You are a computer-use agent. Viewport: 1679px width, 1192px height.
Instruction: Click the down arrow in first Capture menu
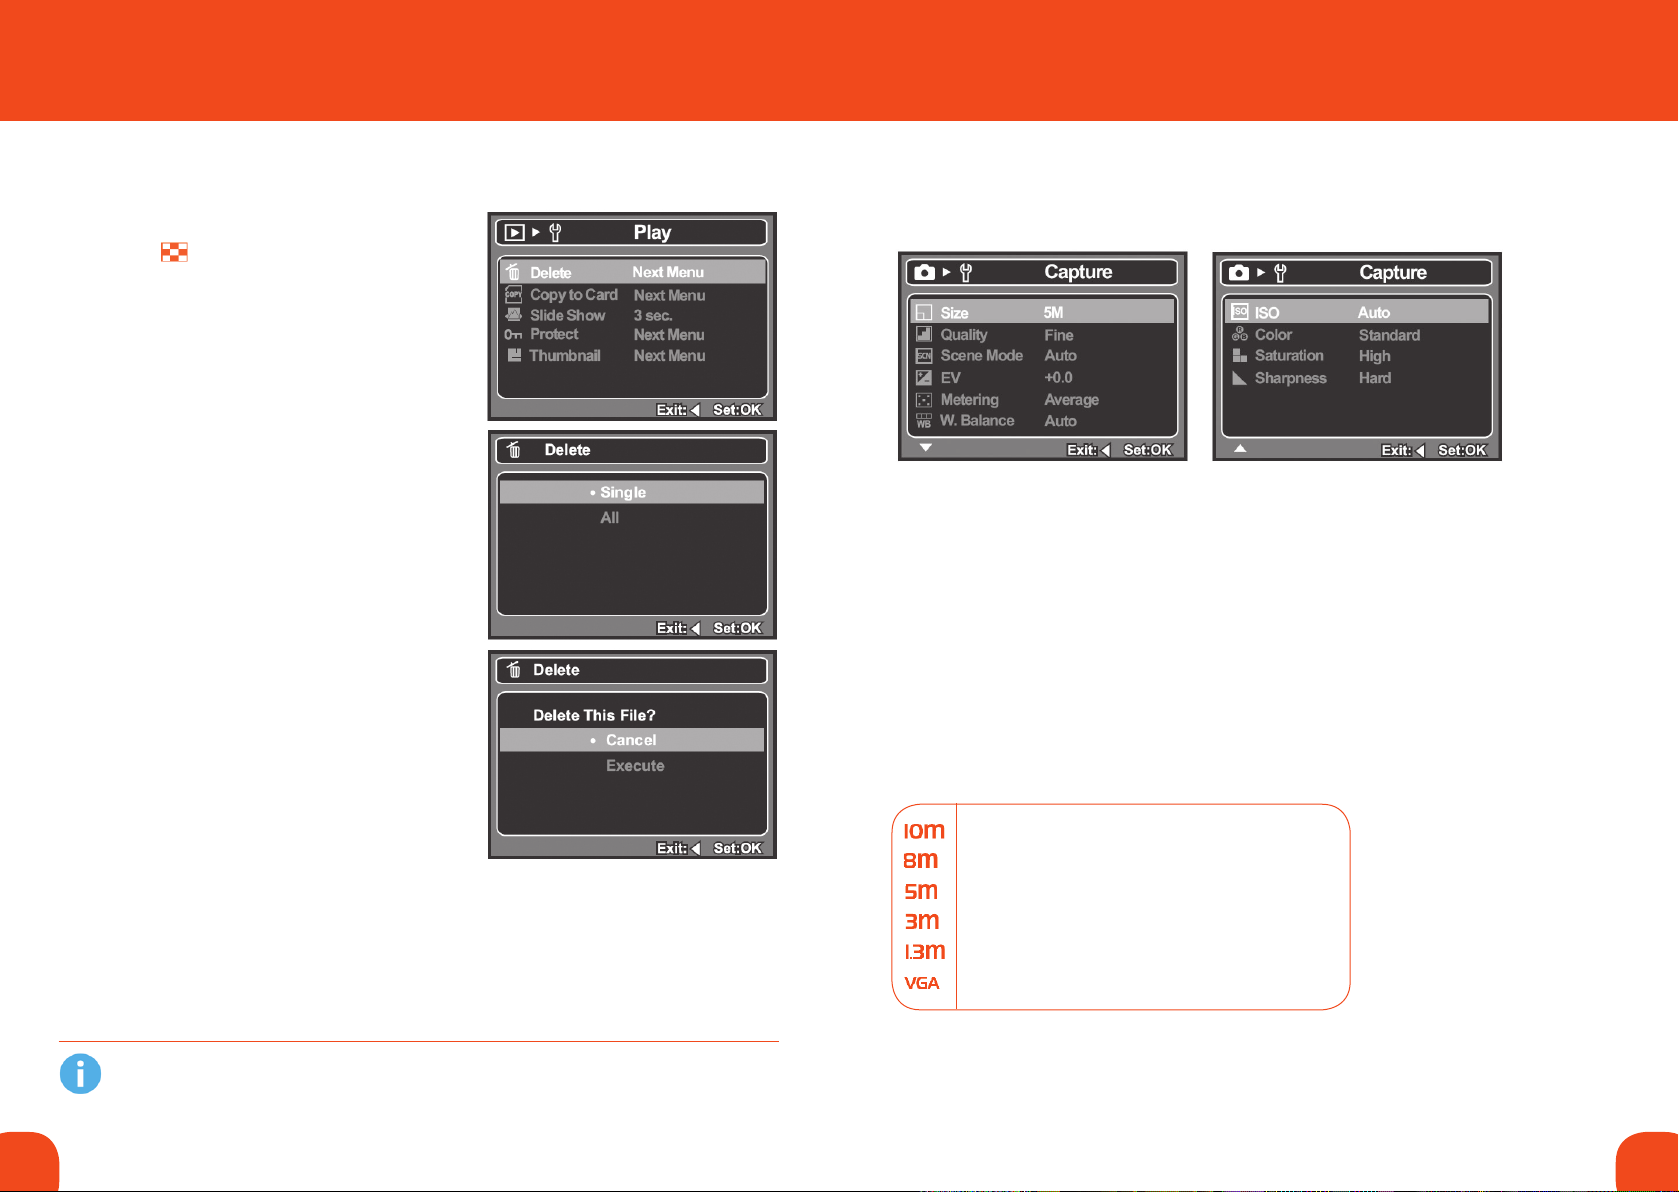[x=926, y=448]
